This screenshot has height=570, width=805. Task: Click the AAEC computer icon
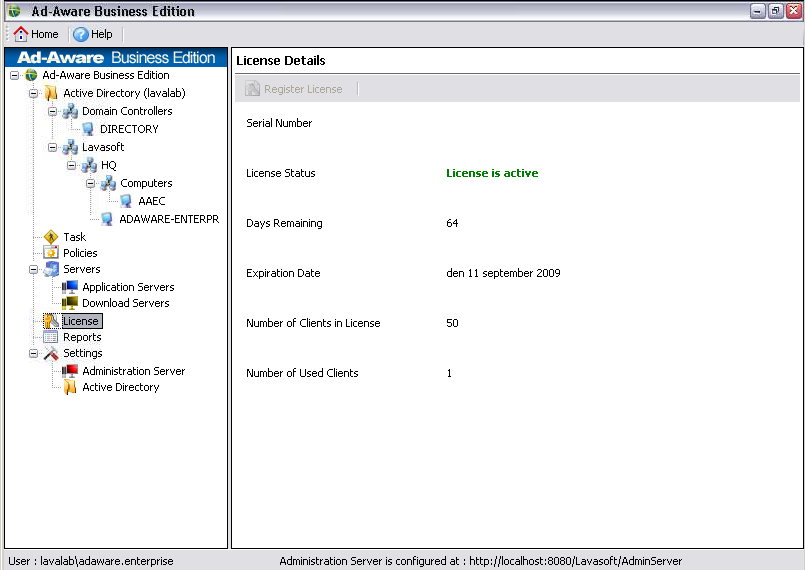point(126,201)
